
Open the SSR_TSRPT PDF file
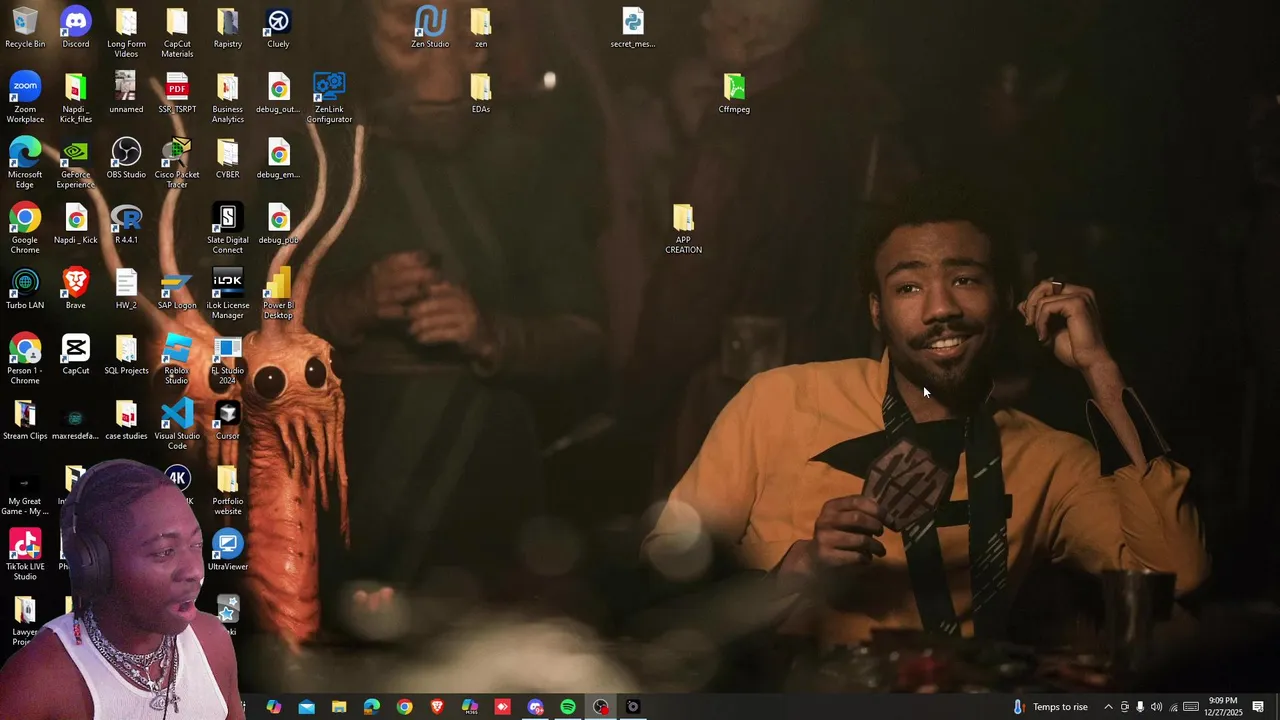click(177, 93)
